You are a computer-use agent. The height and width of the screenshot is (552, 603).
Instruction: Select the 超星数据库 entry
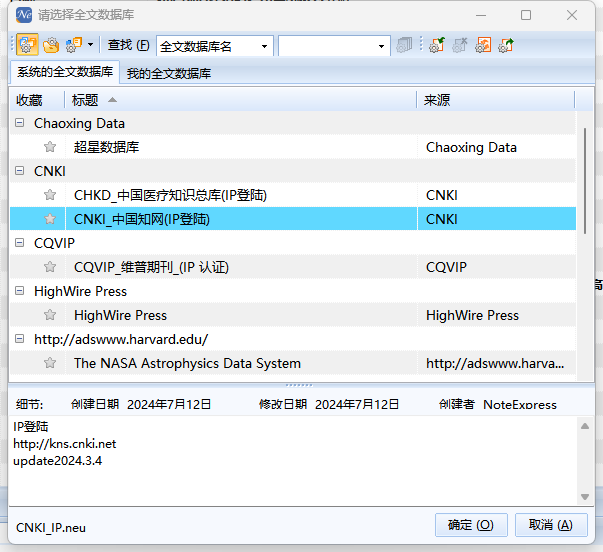click(x=107, y=147)
